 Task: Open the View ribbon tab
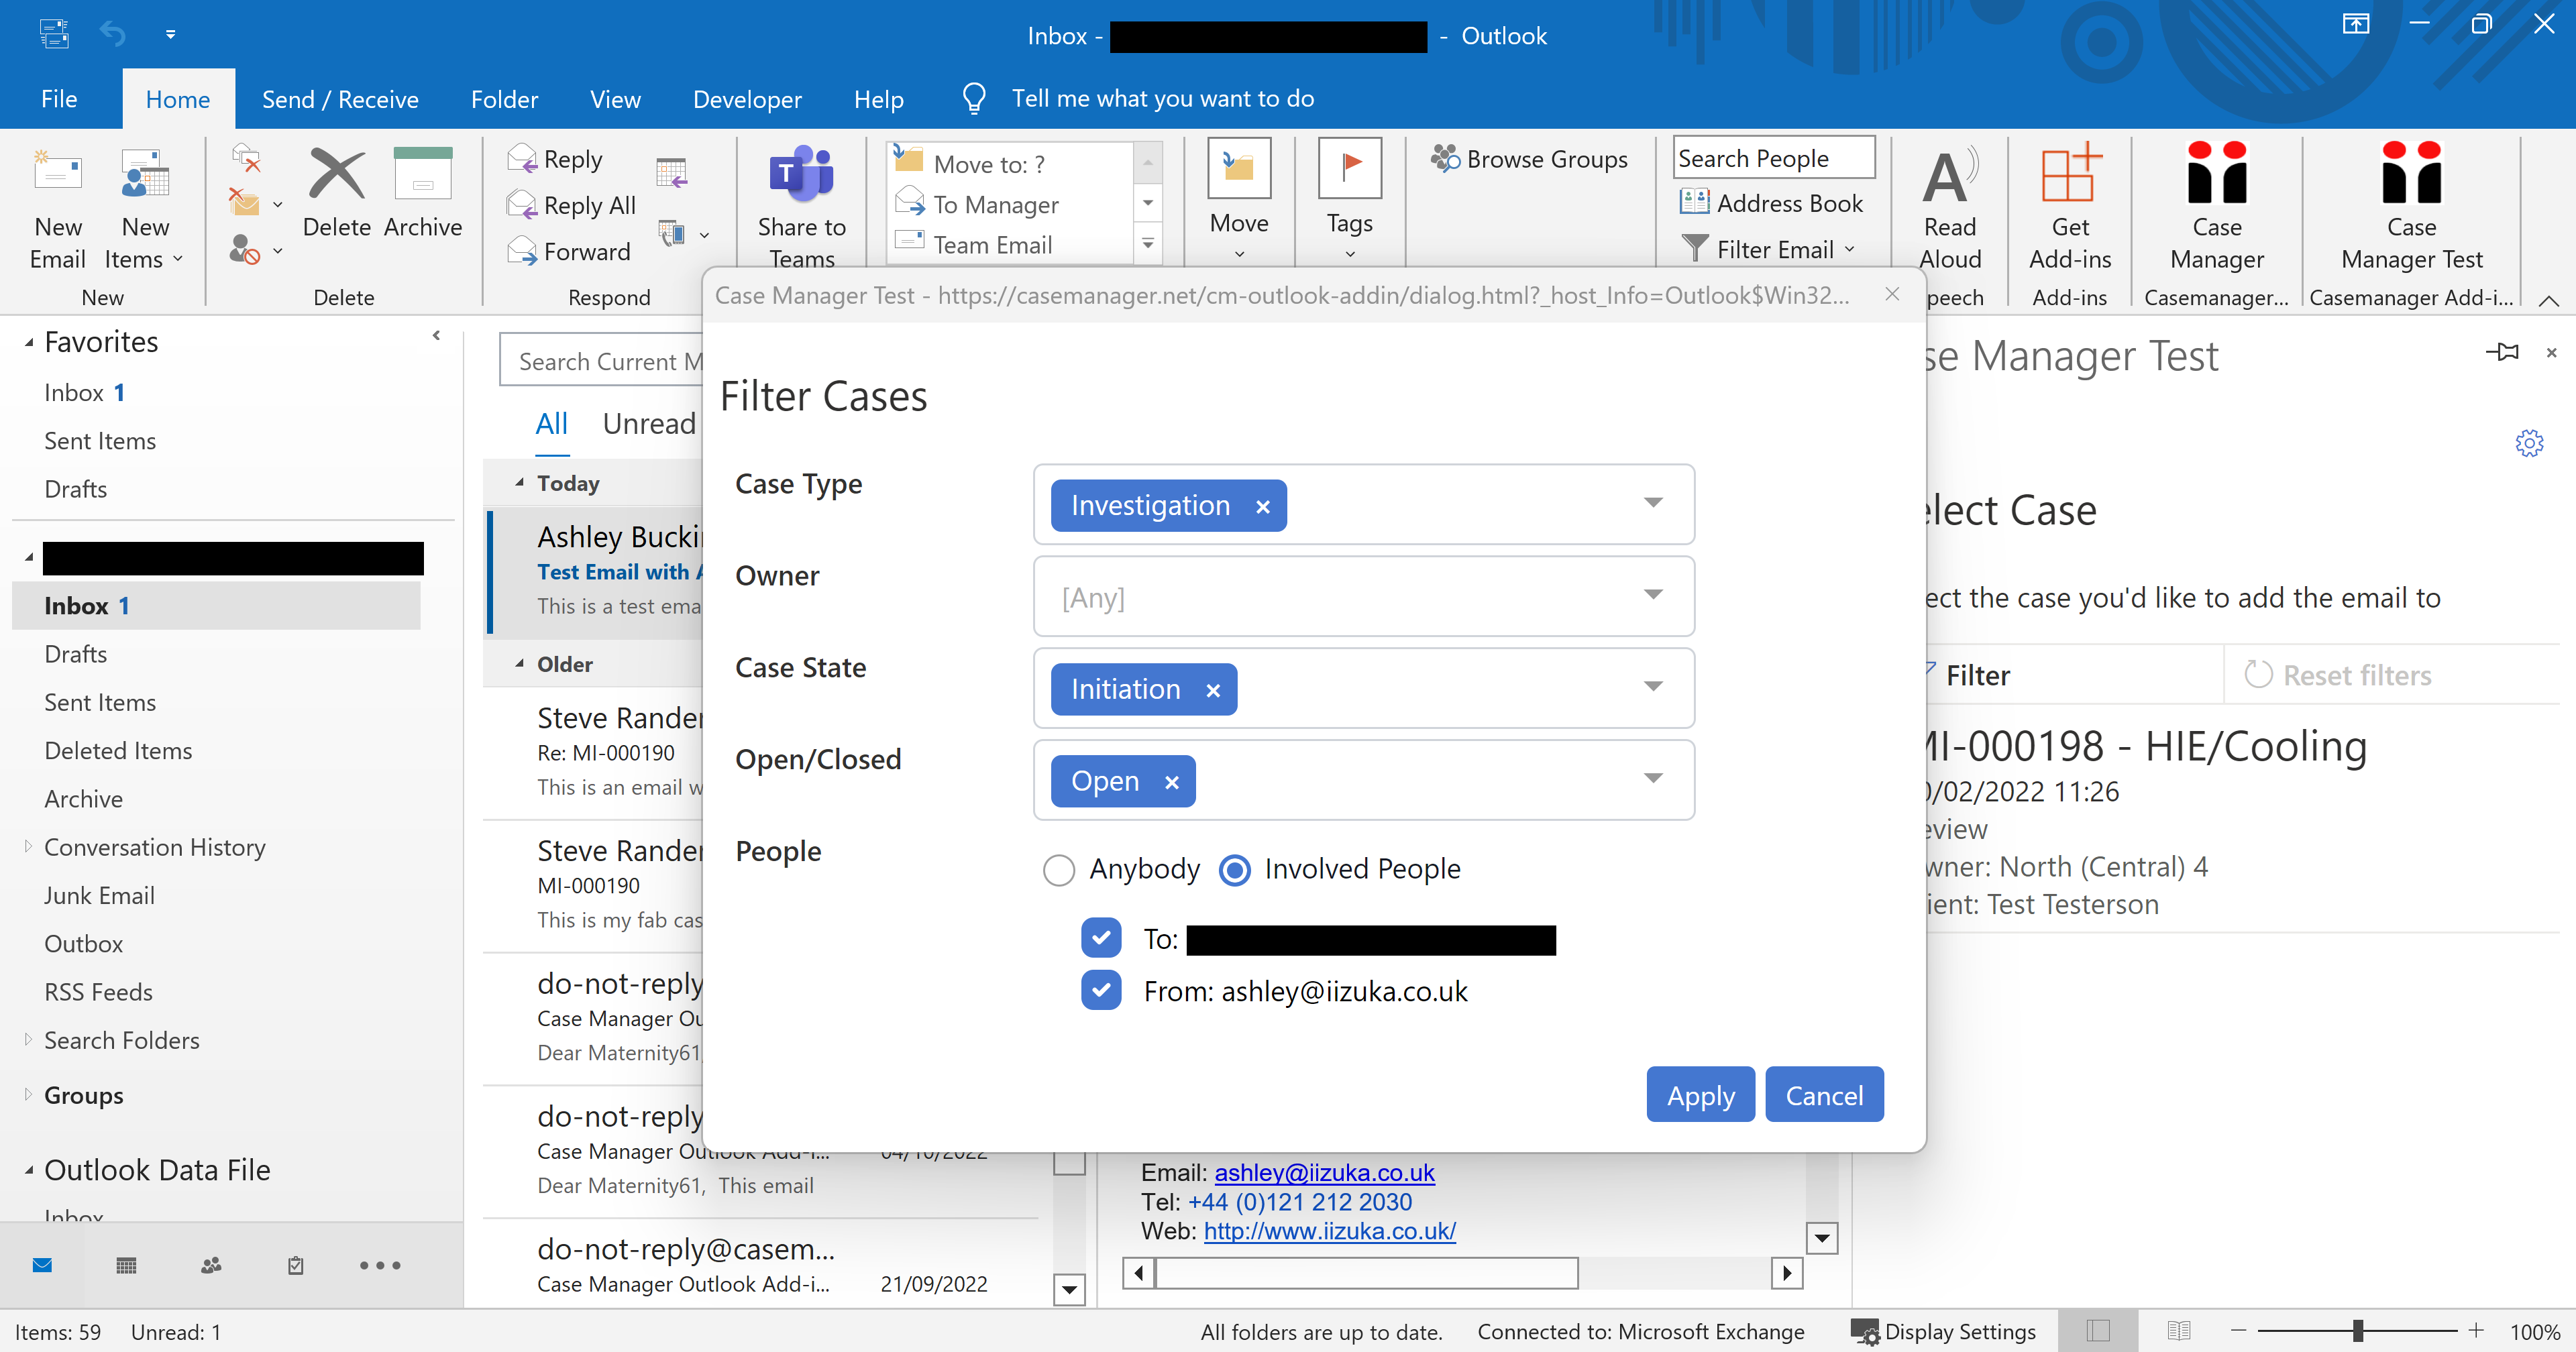(x=615, y=99)
